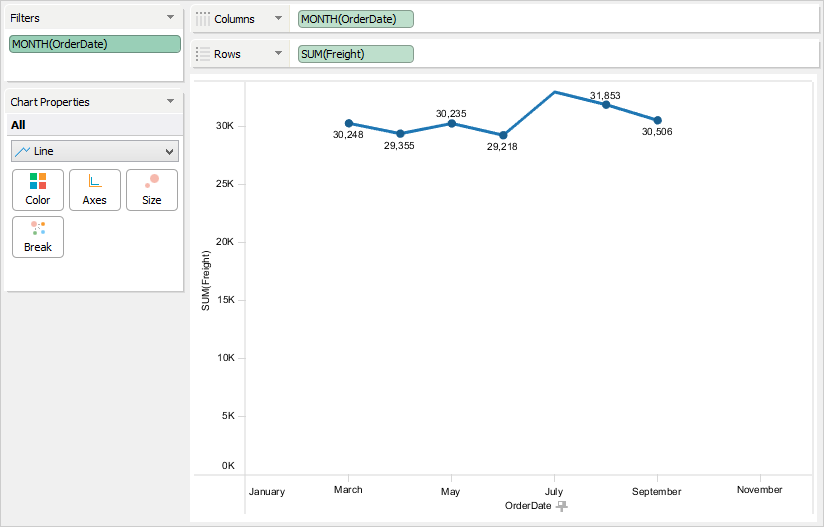Select the MONTH(OrderDate) pill in Columns
Viewport: 824px width, 527px height.
pyautogui.click(x=355, y=19)
